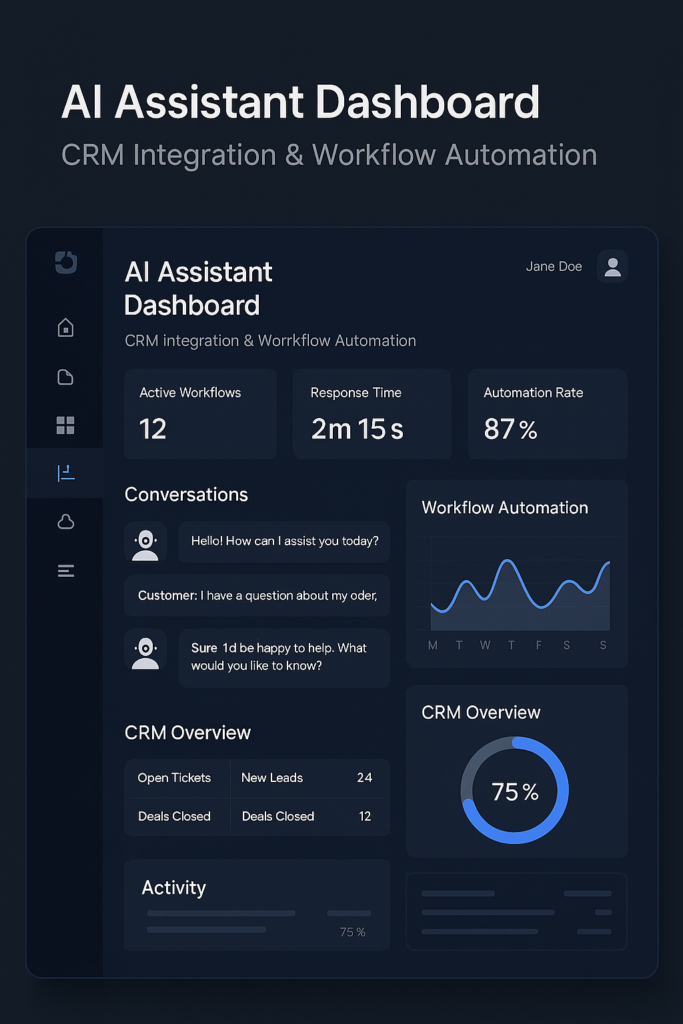The height and width of the screenshot is (1024, 683).
Task: Click the New Leads row
Action: coord(308,778)
